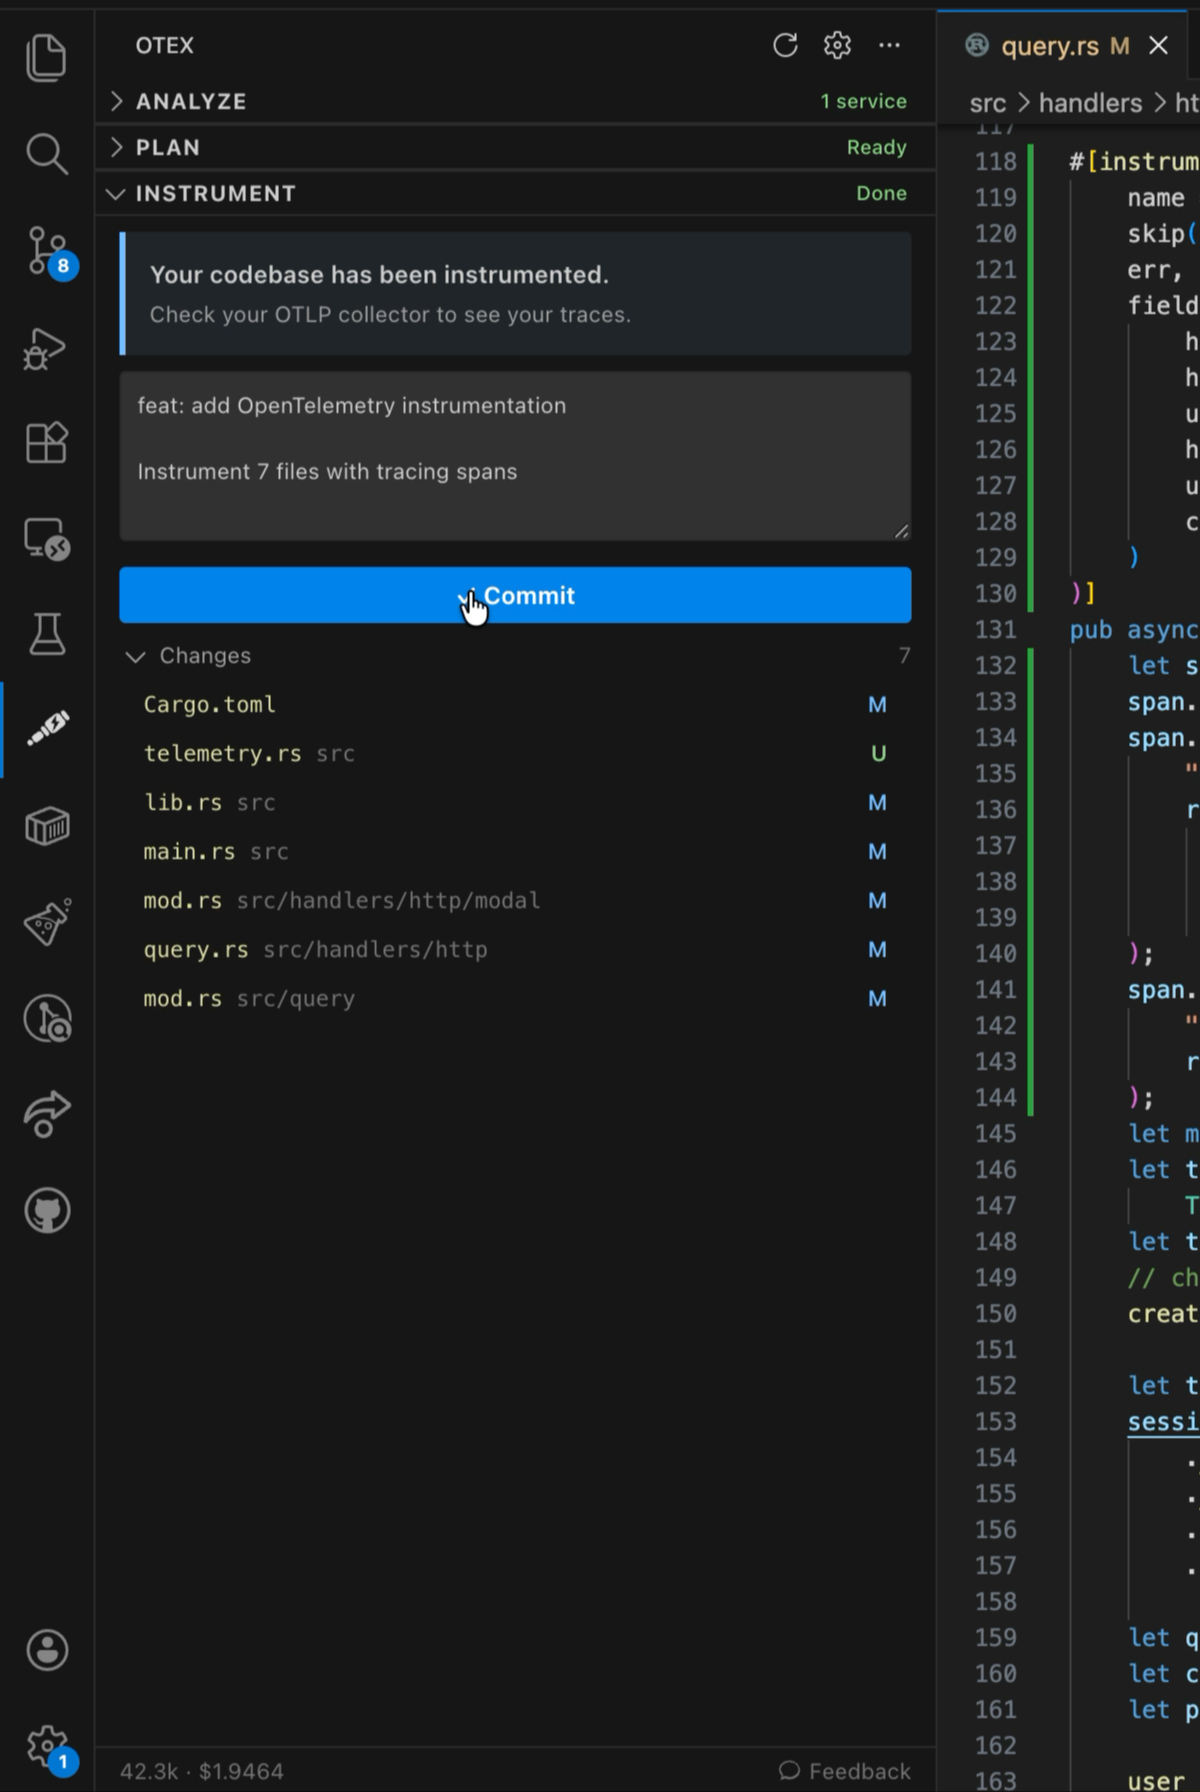Click the 'Your codebase has been instrumented' notice
1200x1792 pixels.
[x=515, y=294]
